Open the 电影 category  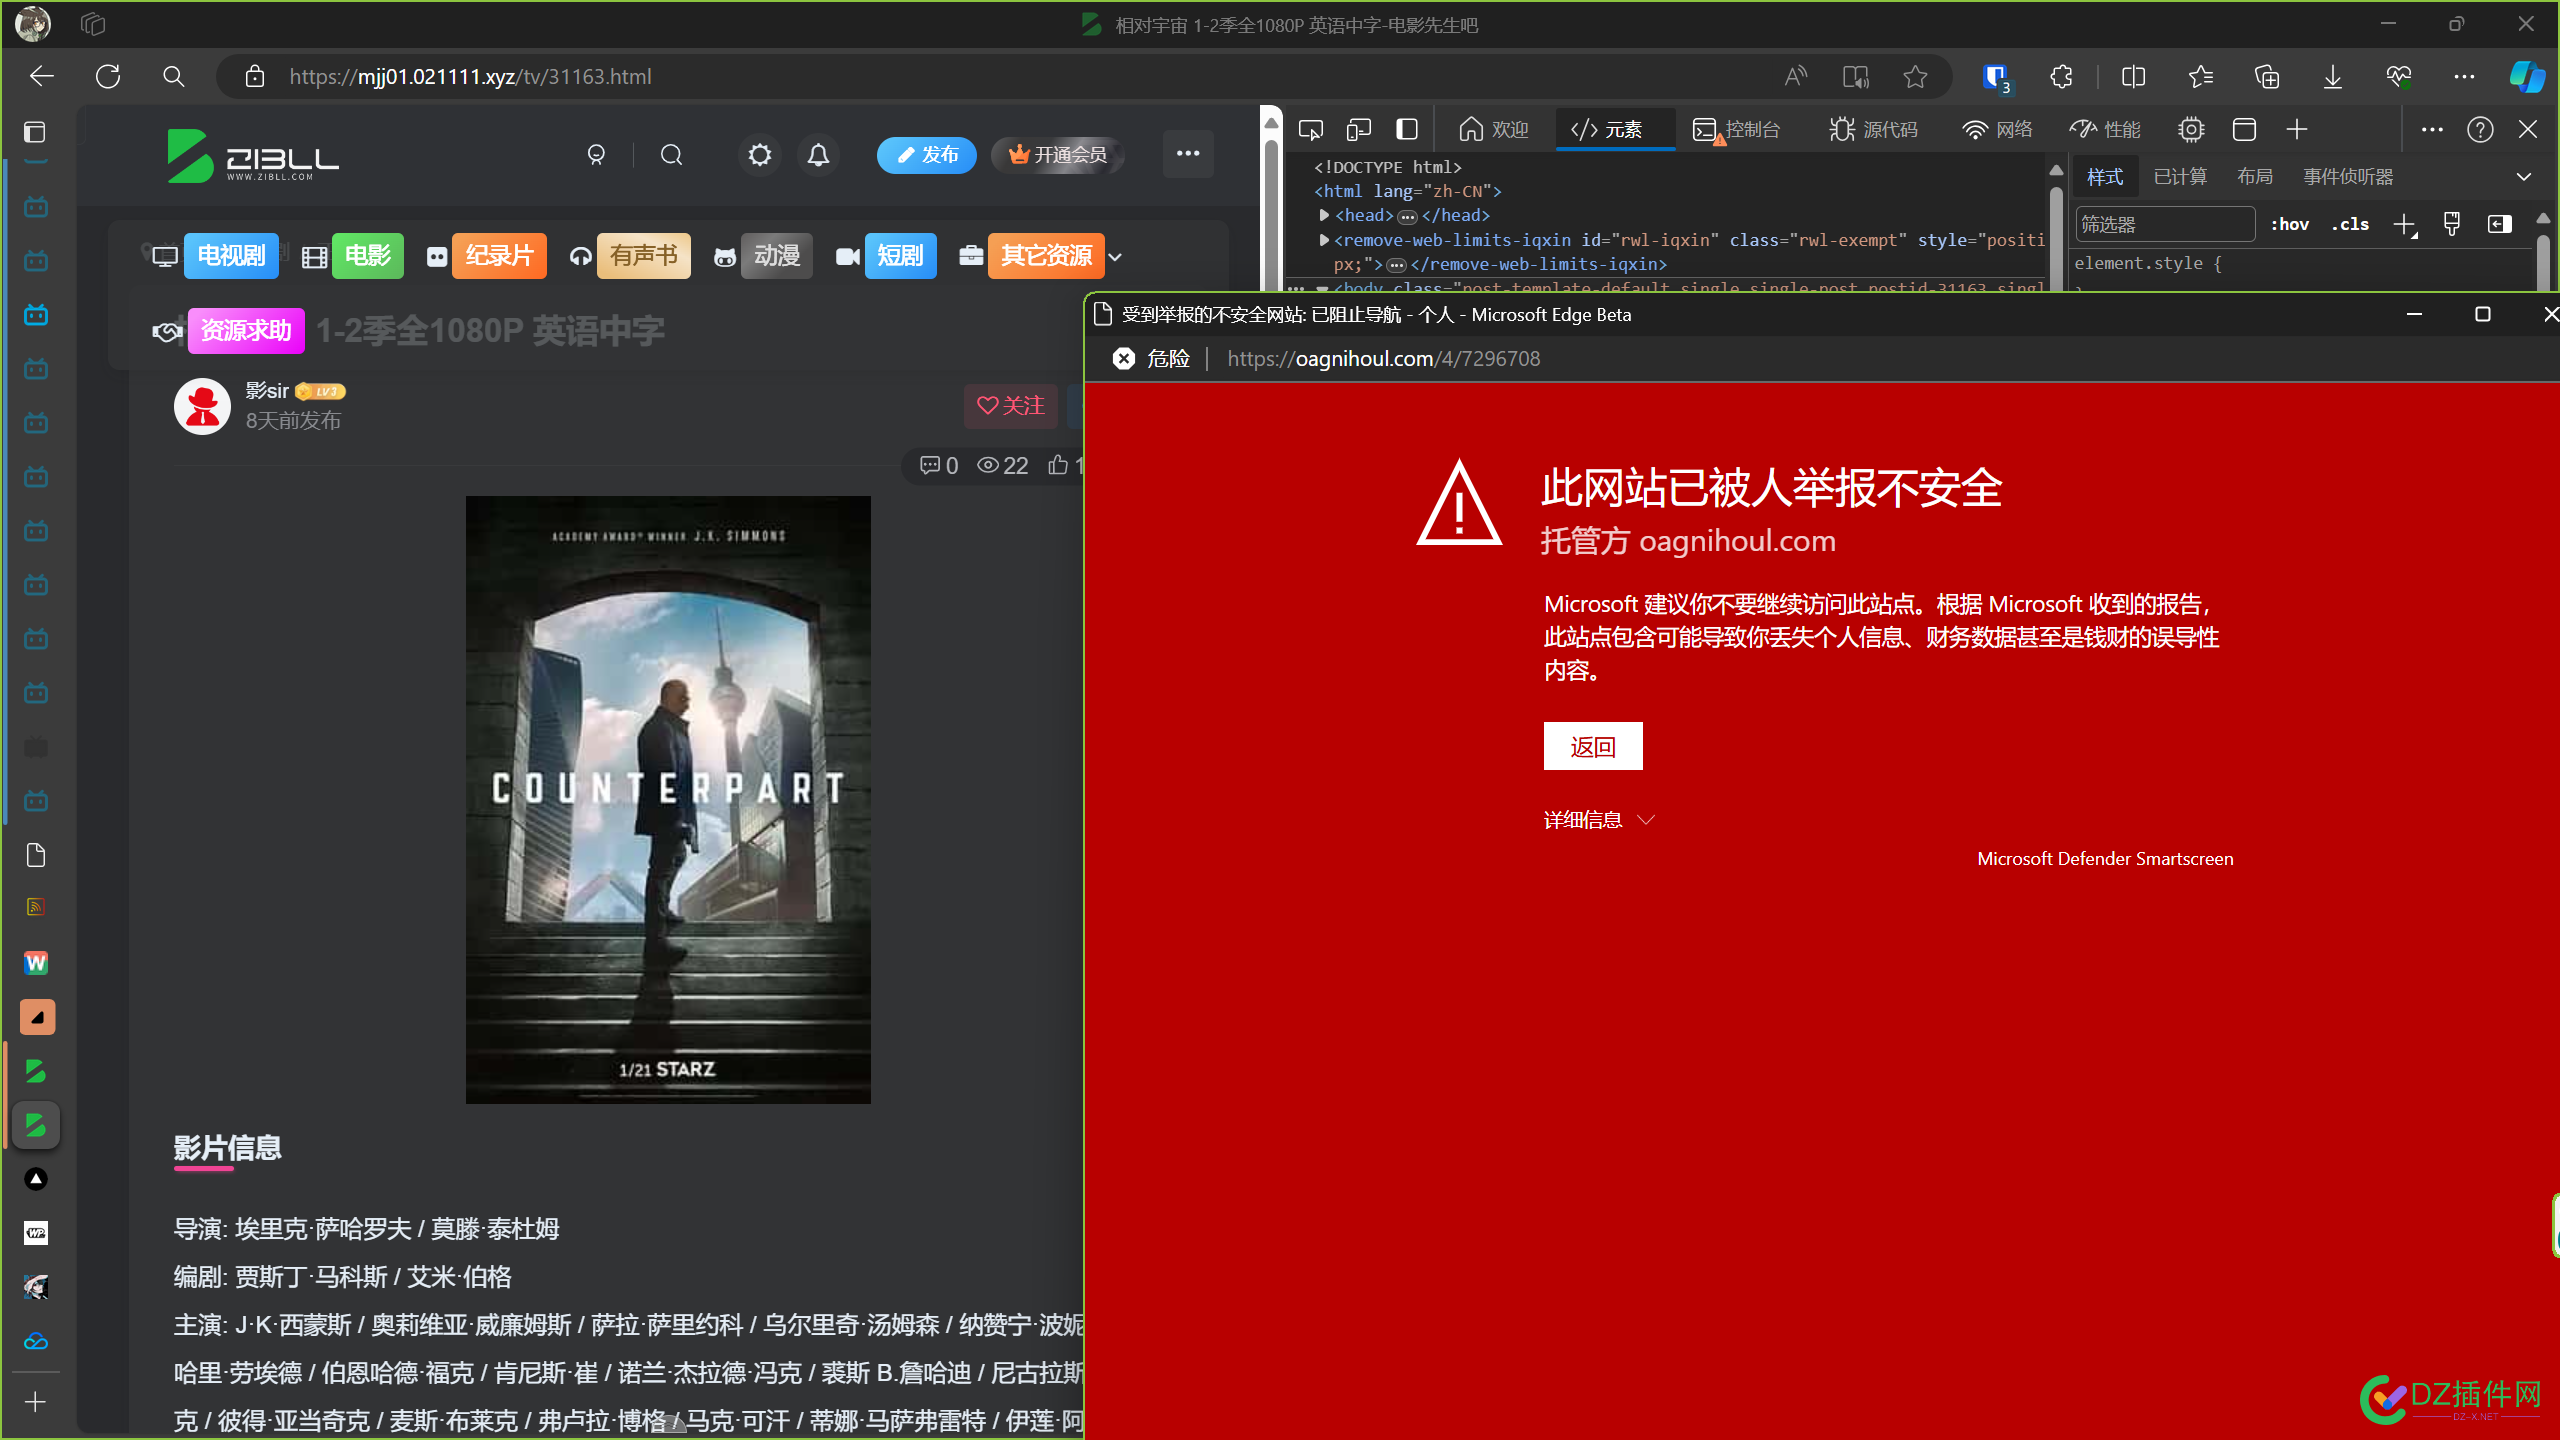[367, 256]
